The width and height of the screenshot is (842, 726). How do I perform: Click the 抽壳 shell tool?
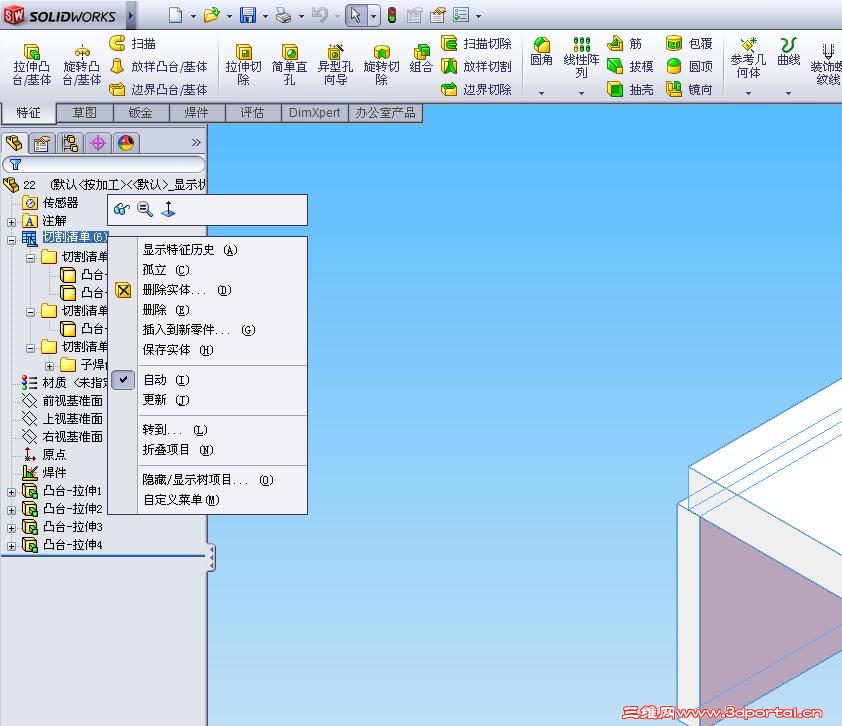(630, 89)
